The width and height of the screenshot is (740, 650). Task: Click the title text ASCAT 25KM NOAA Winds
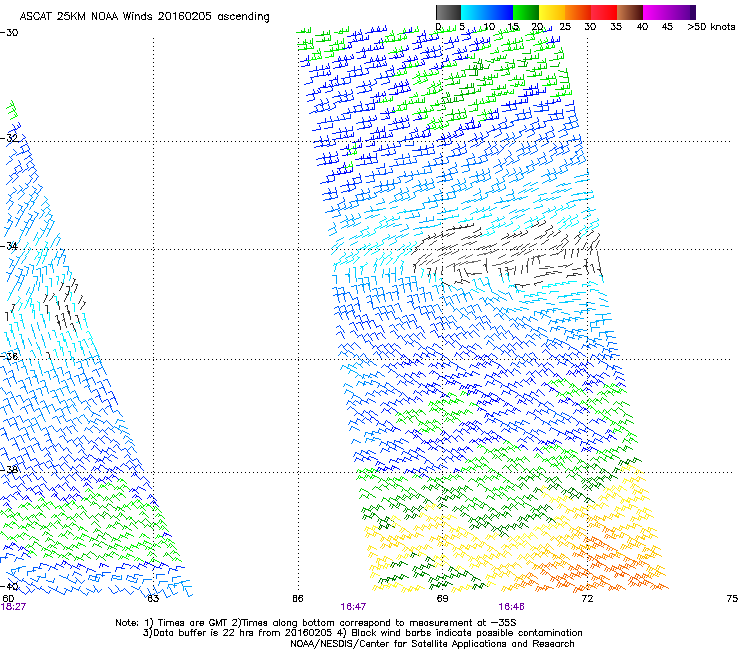pyautogui.click(x=86, y=17)
